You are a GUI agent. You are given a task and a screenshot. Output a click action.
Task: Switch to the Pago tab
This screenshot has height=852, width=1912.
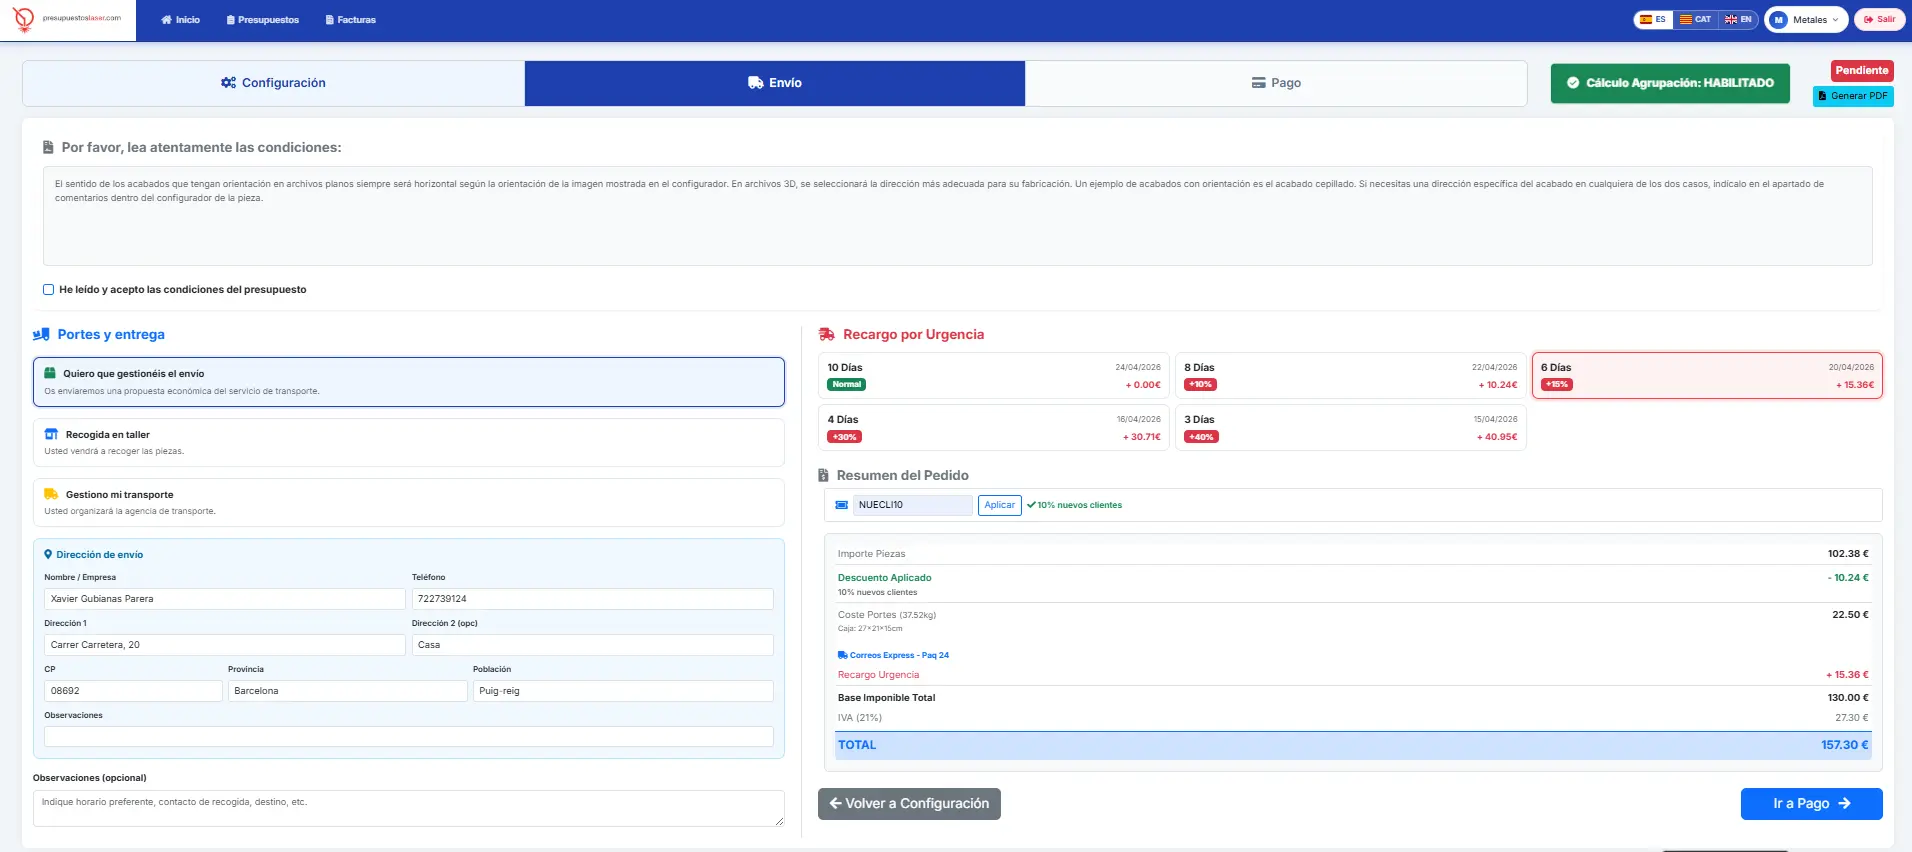[1276, 83]
